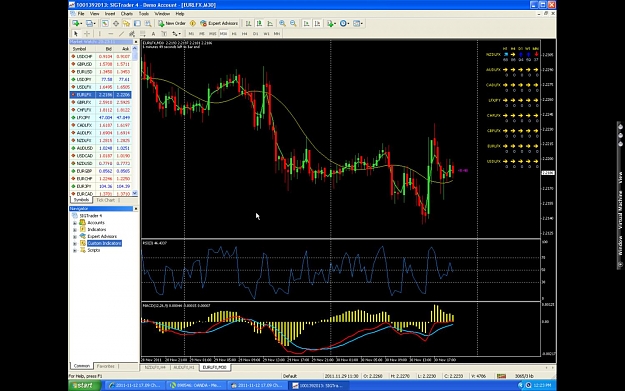The width and height of the screenshot is (625, 391).
Task: Switch to the Tick Chart tab
Action: click(105, 200)
